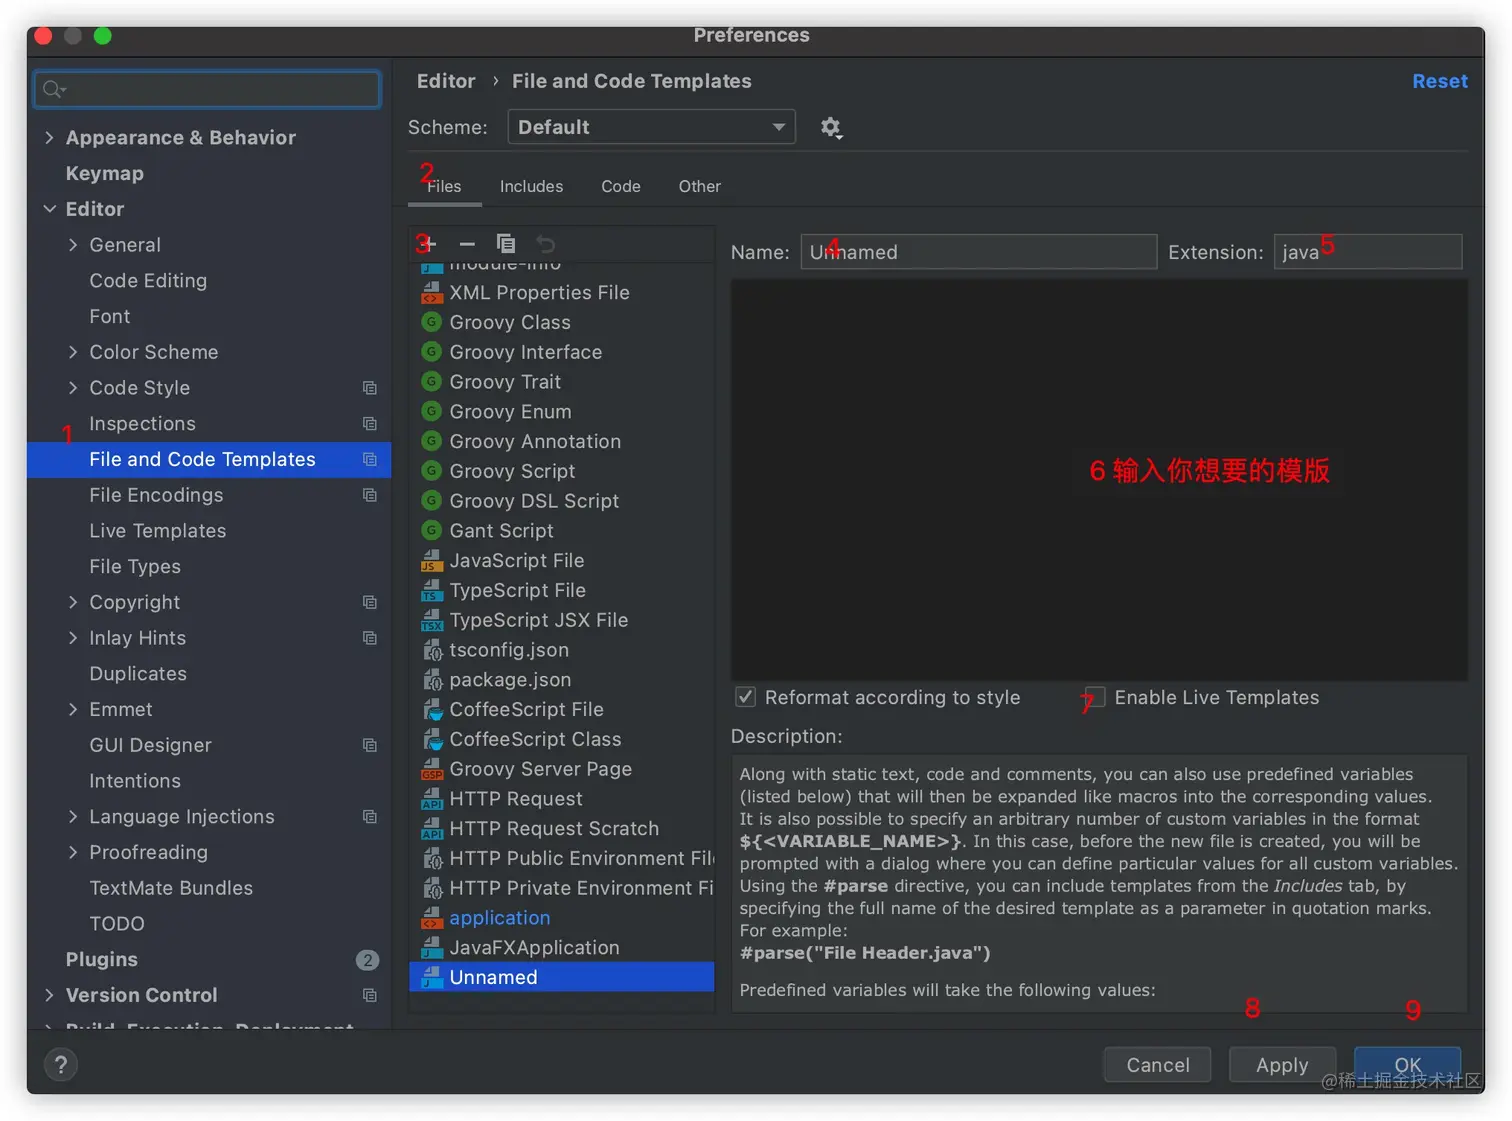Select the Unnamed template in list
The width and height of the screenshot is (1512, 1121).
562,977
